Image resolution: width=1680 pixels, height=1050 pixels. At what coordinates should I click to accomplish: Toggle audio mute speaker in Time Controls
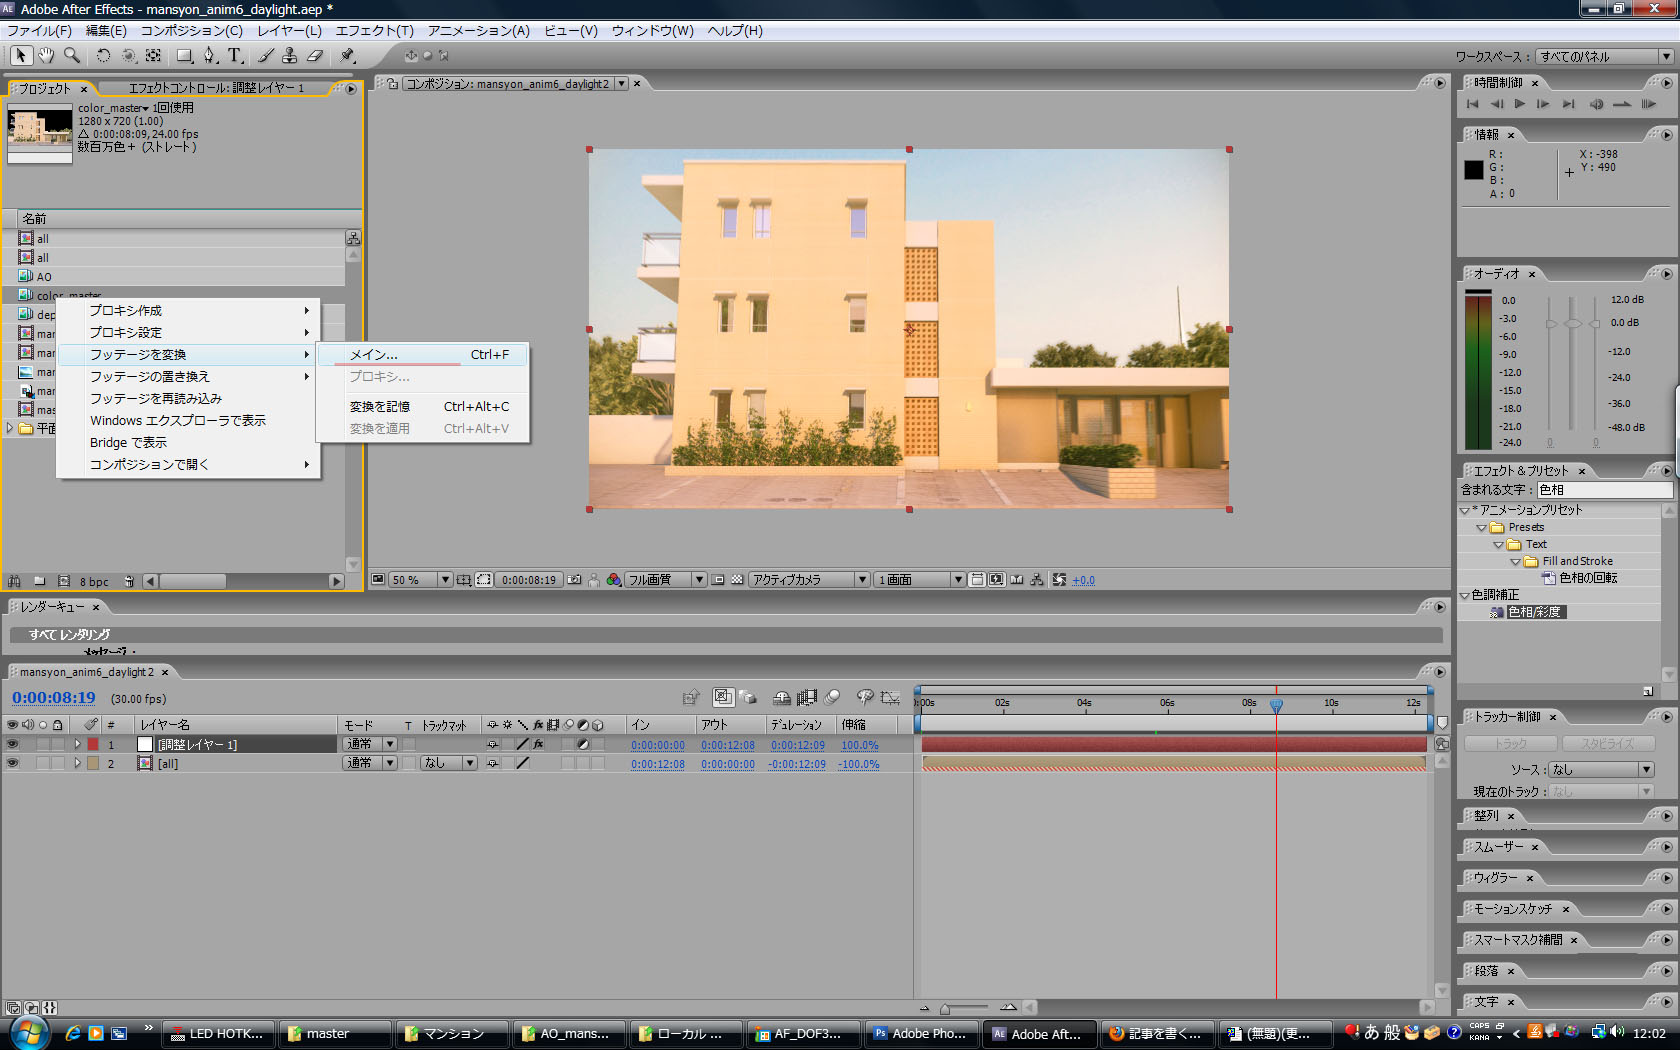1596,104
